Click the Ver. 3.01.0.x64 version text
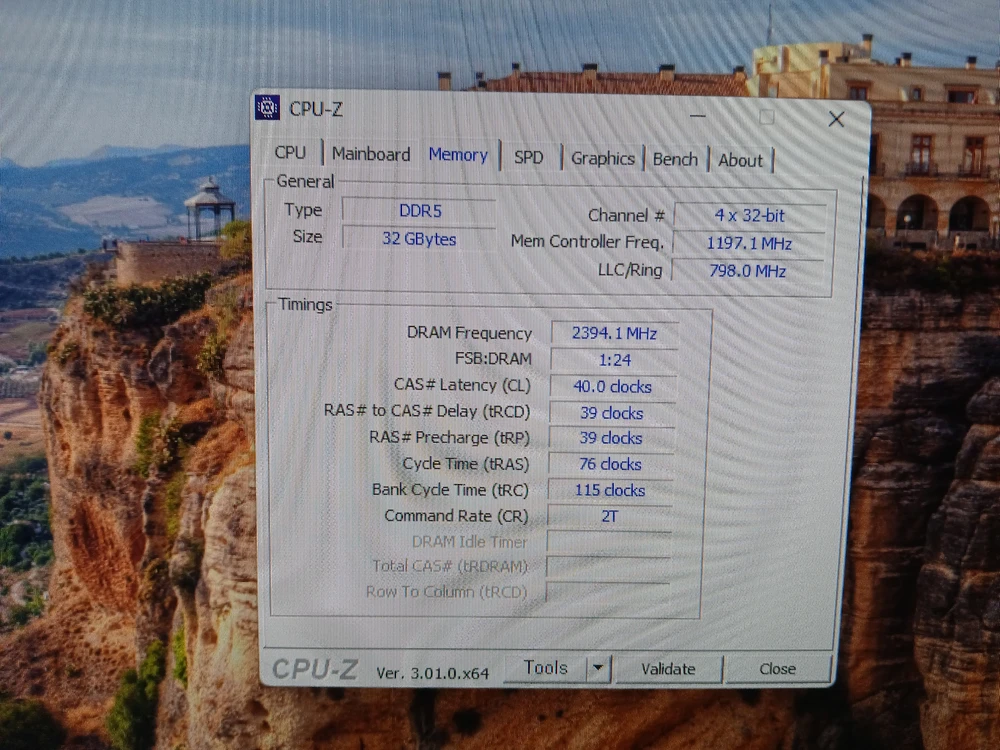The image size is (1000, 750). tap(432, 673)
